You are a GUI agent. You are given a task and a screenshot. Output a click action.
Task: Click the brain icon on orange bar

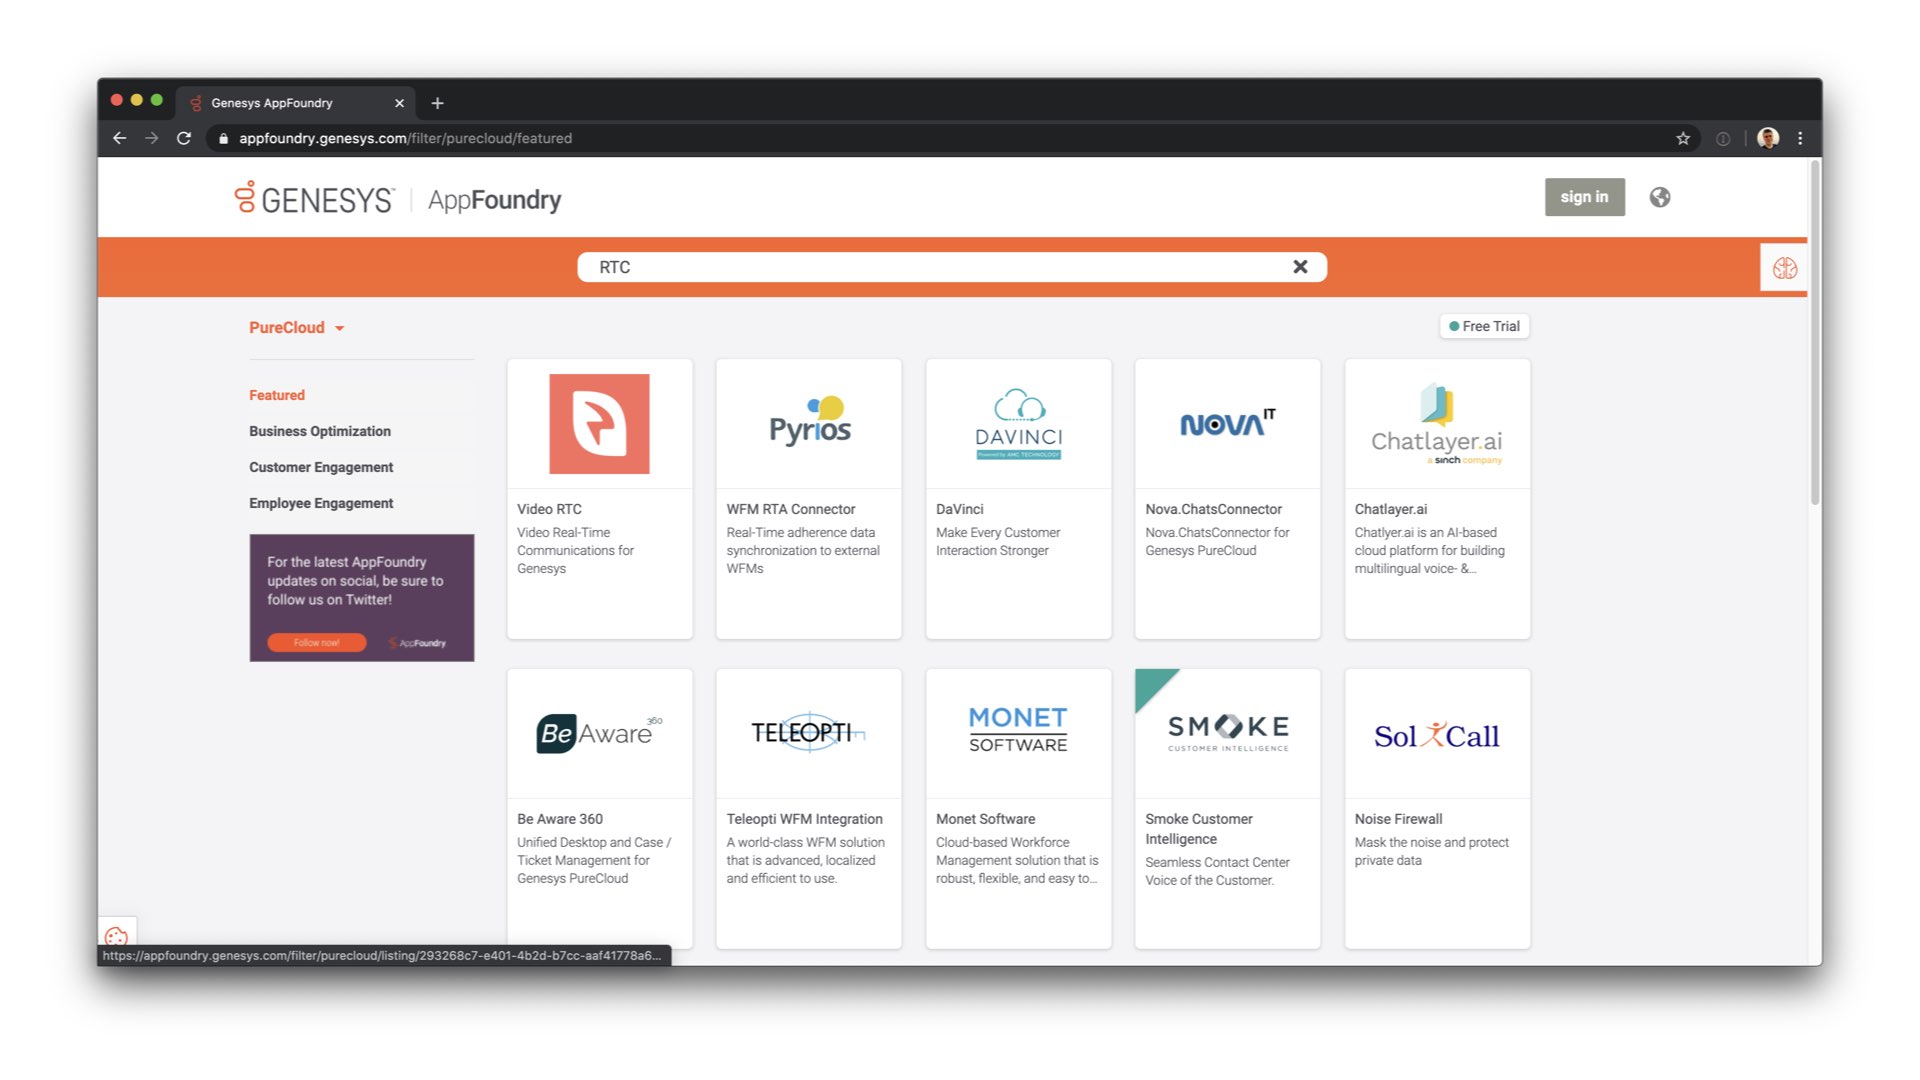point(1784,268)
